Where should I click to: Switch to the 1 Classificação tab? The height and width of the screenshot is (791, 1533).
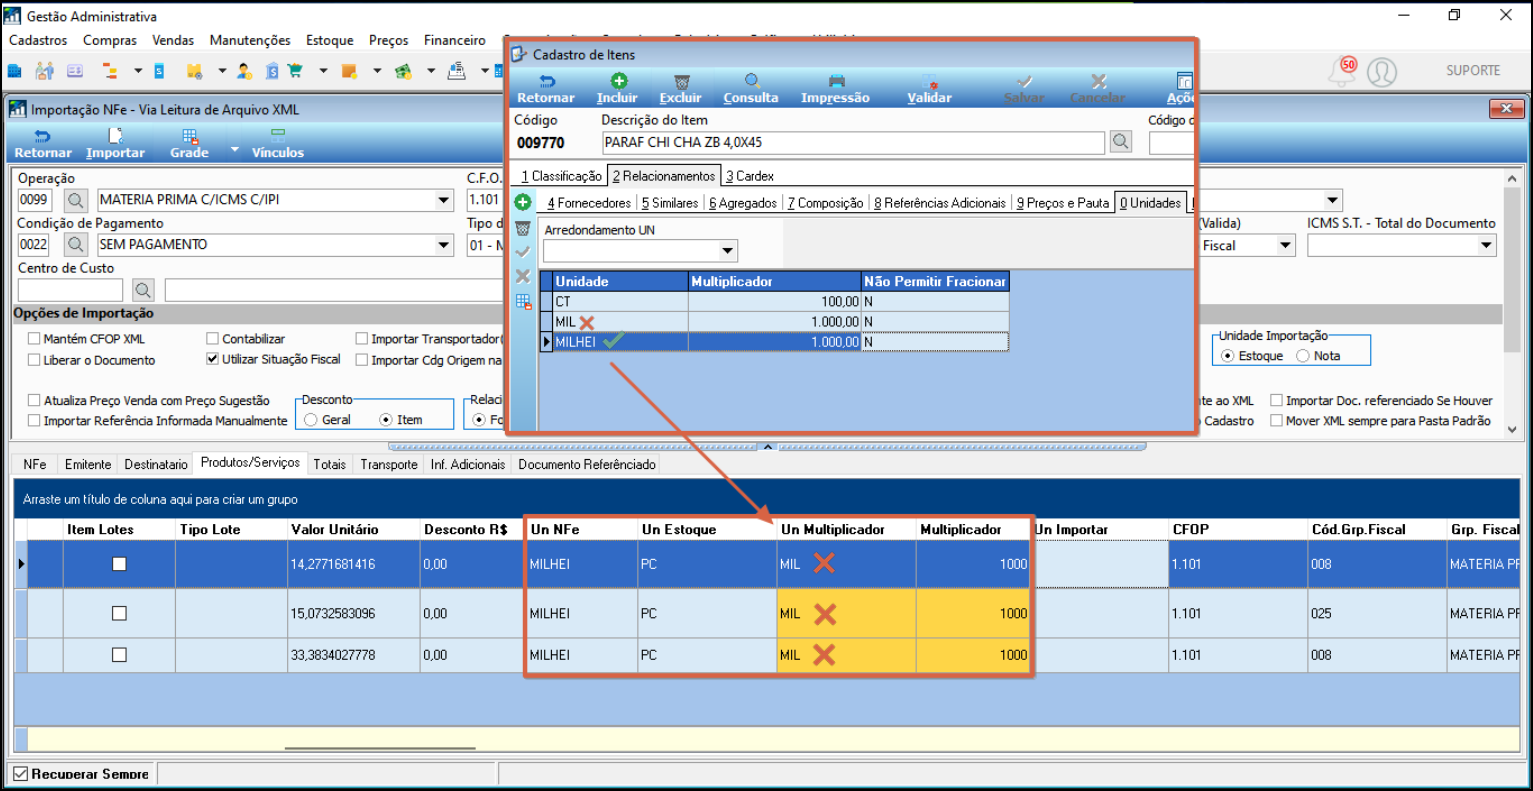[x=561, y=176]
